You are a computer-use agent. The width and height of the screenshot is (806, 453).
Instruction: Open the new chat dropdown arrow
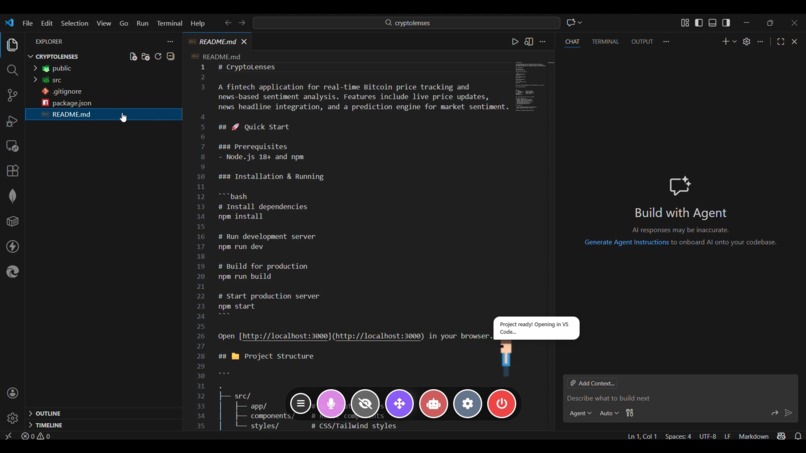coord(735,42)
